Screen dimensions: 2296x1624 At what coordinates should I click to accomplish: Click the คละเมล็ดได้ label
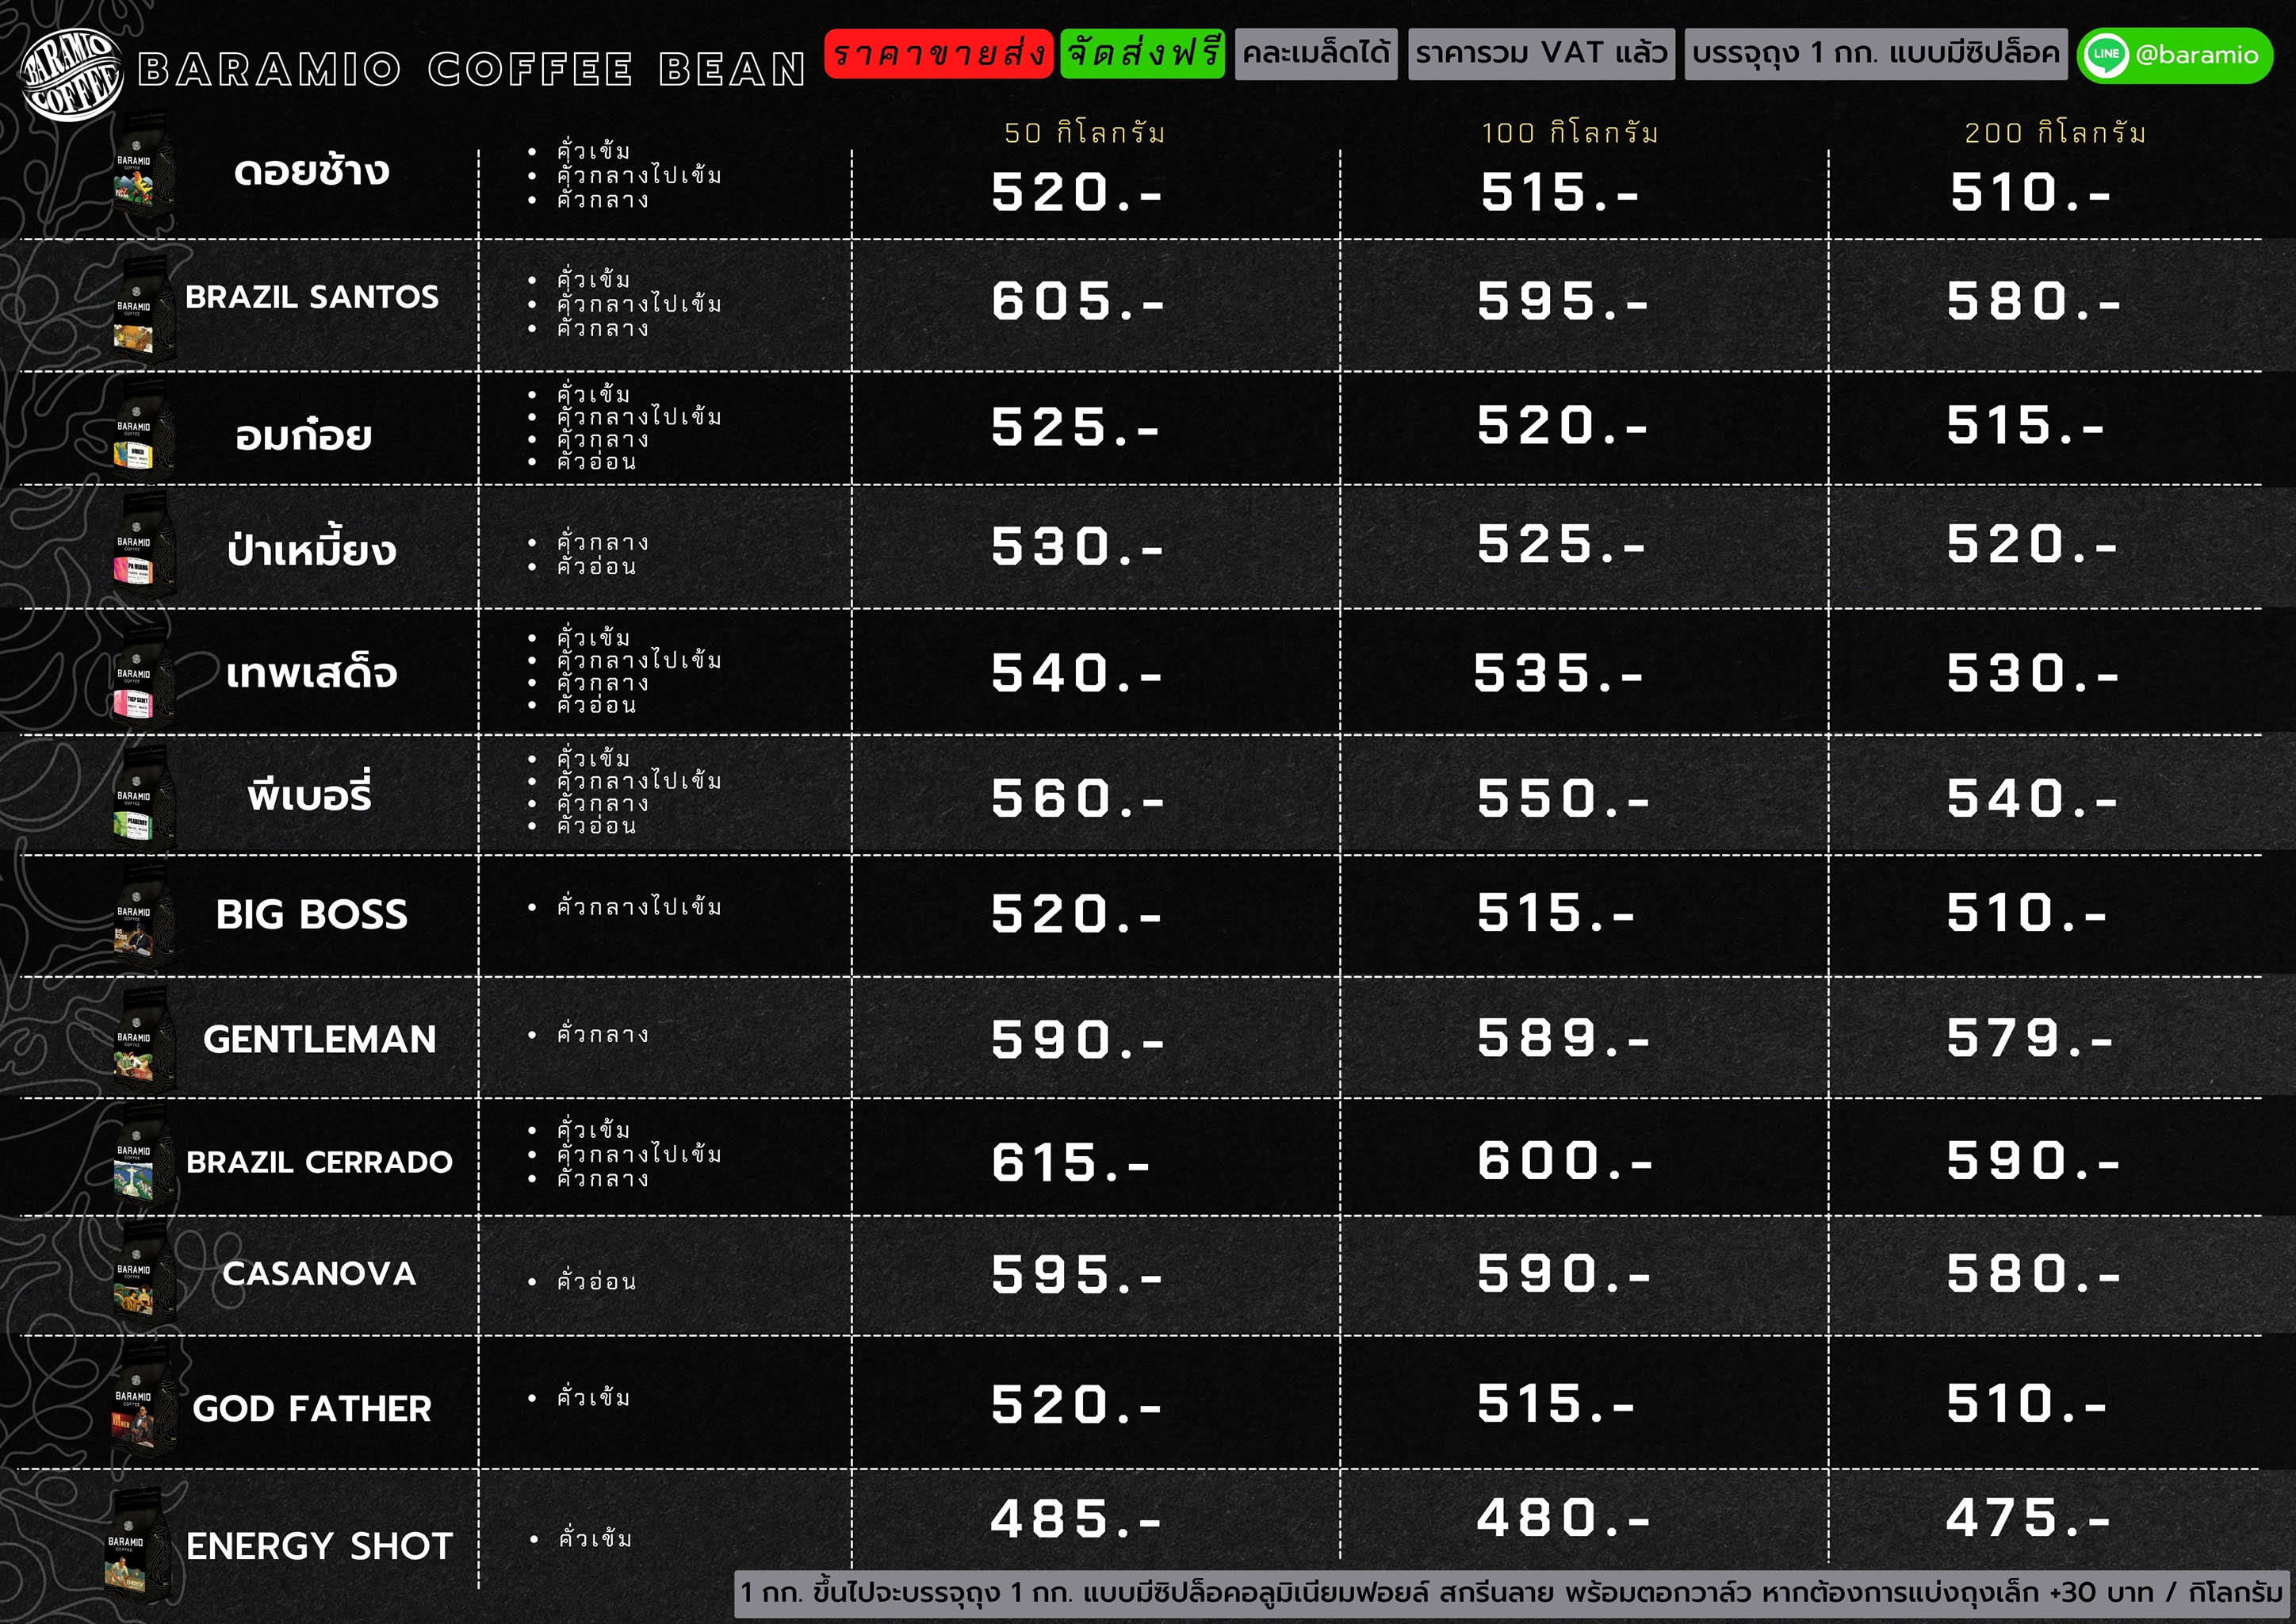[1316, 53]
